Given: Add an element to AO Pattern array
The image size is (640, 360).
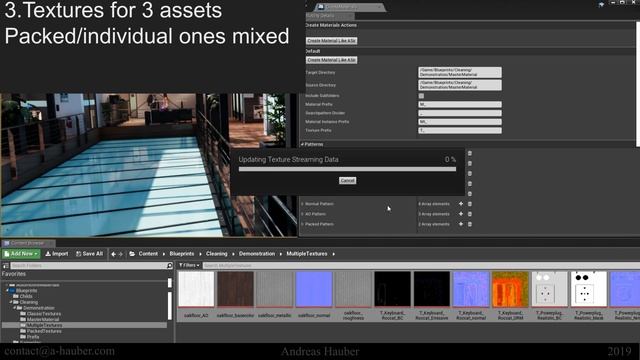Looking at the screenshot, I should (x=461, y=214).
